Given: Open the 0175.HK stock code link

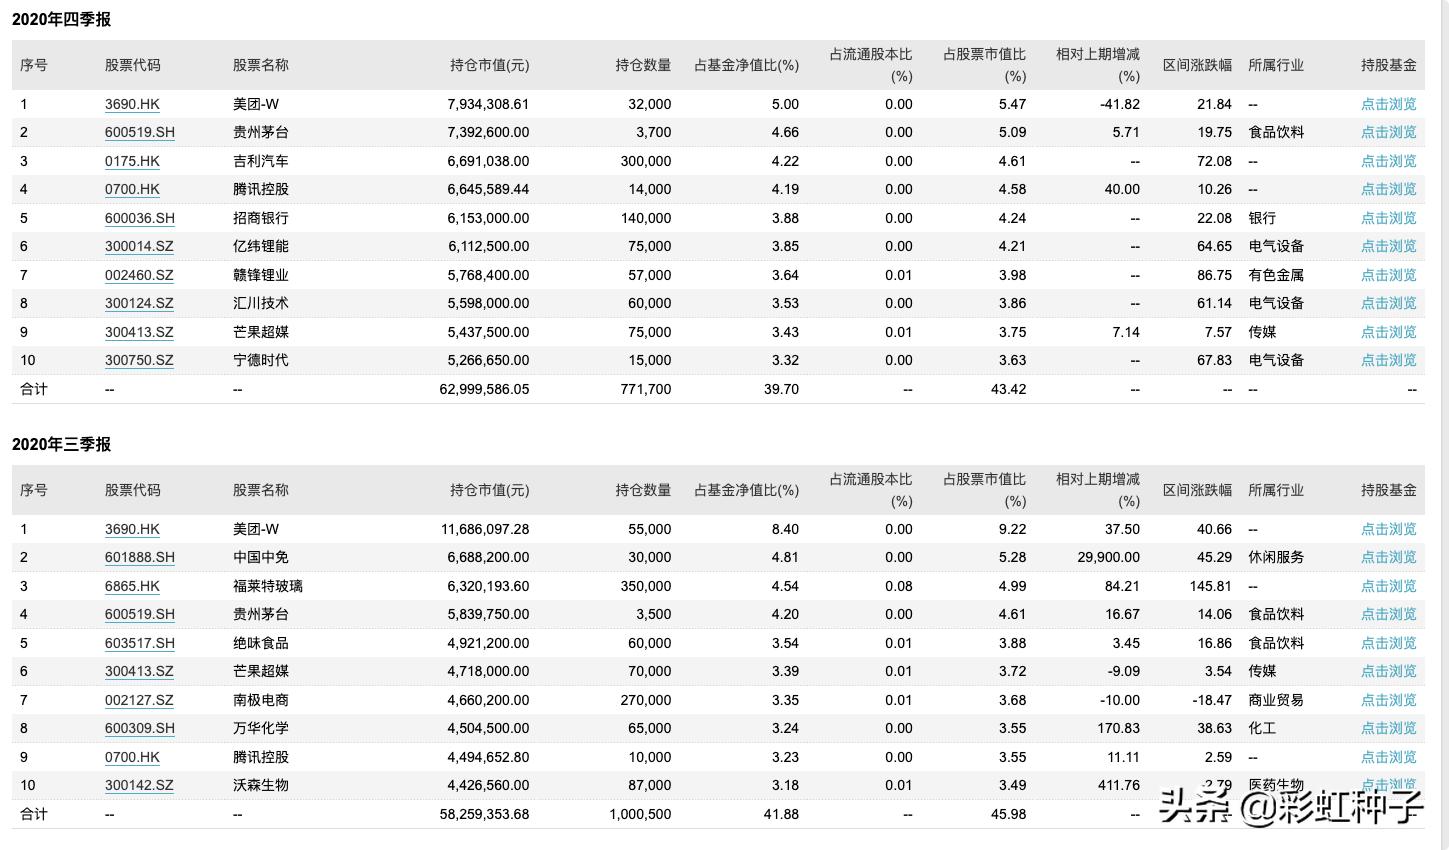Looking at the screenshot, I should [132, 161].
